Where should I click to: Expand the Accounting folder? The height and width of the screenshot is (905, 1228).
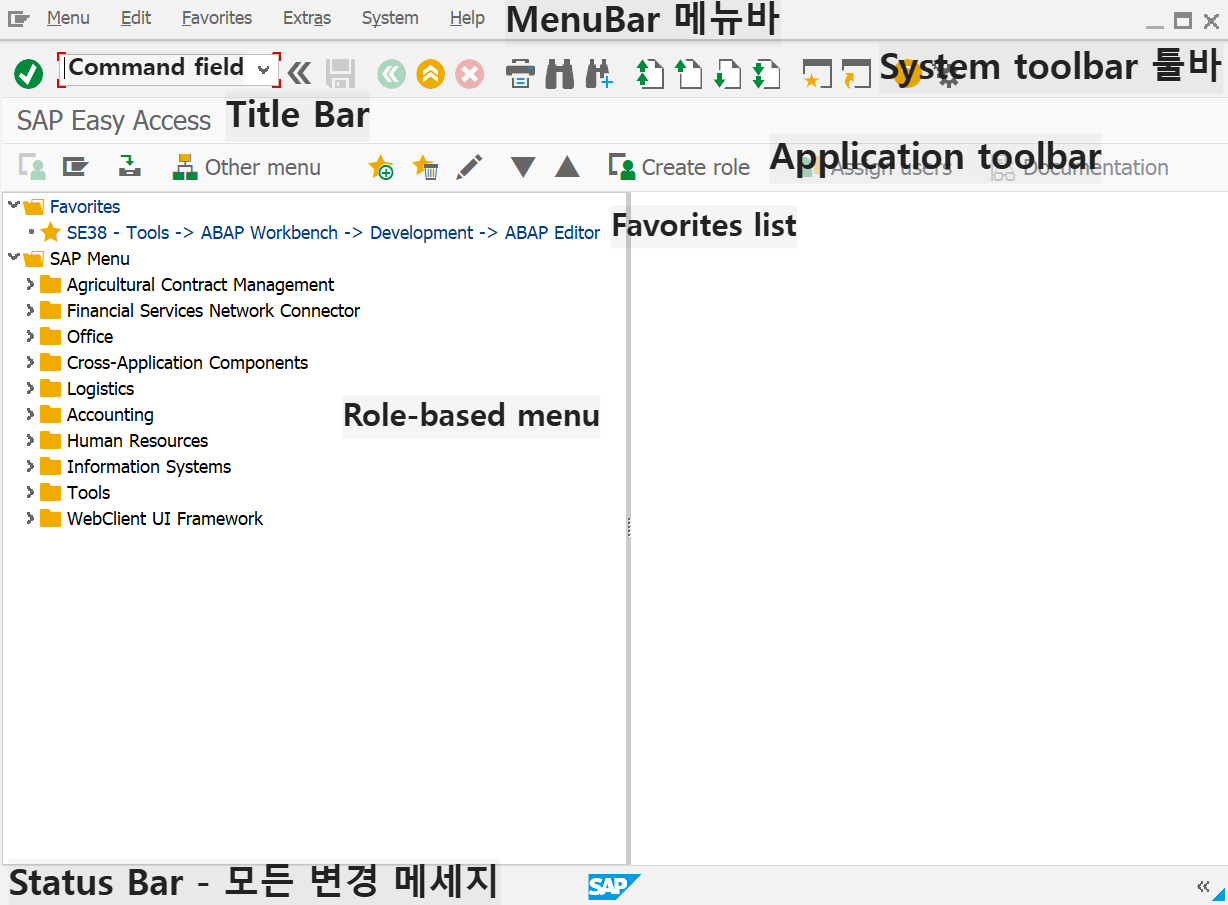coord(30,414)
